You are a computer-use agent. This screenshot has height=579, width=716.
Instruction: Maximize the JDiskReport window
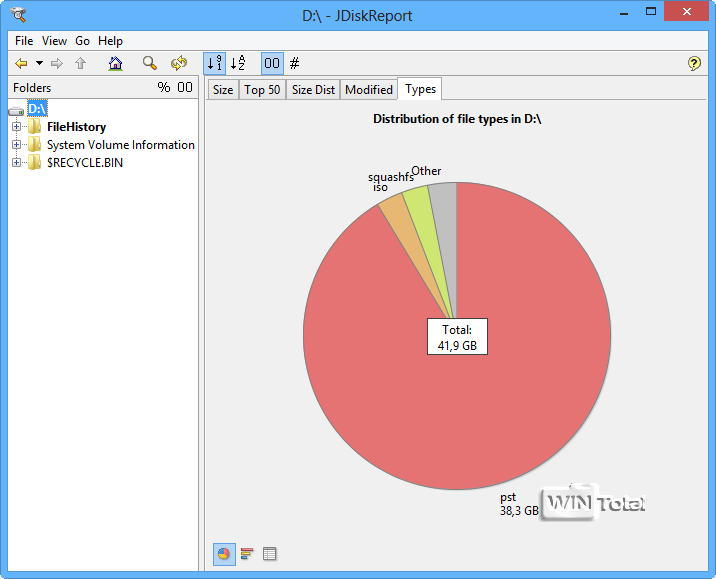pos(651,12)
